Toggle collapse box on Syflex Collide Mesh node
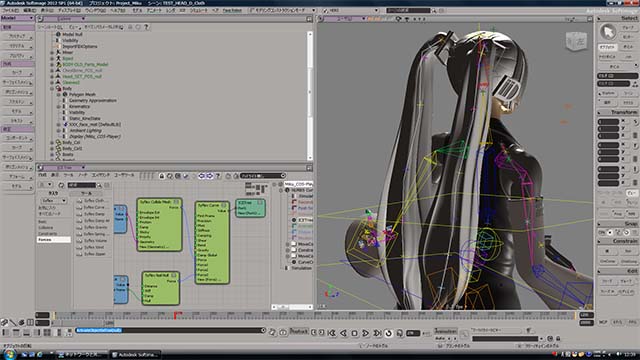This screenshot has width=640, height=360. (x=176, y=202)
